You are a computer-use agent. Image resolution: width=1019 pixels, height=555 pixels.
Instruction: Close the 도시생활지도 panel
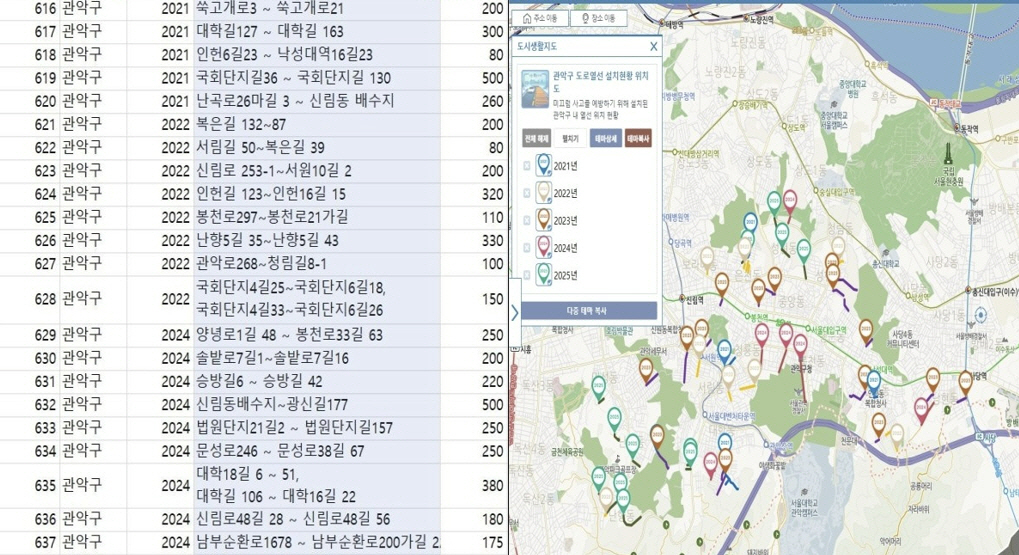(x=654, y=46)
